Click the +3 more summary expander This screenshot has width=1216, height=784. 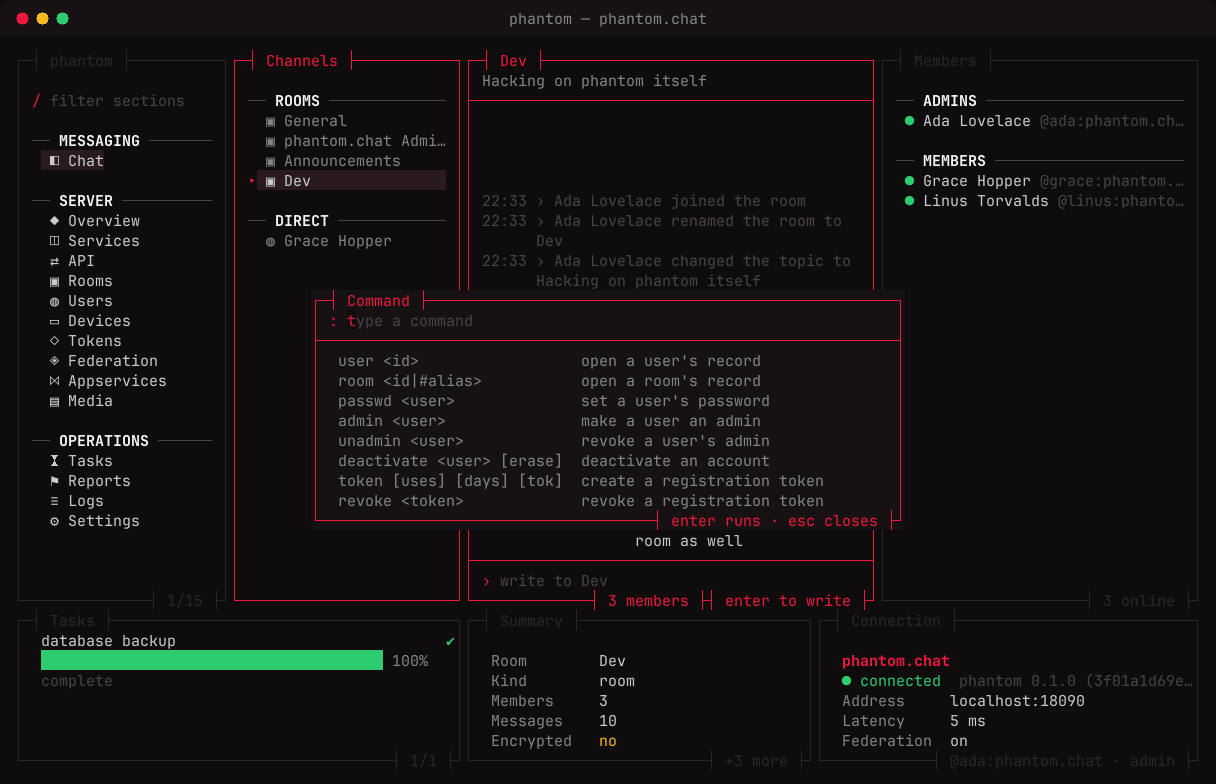(x=756, y=761)
